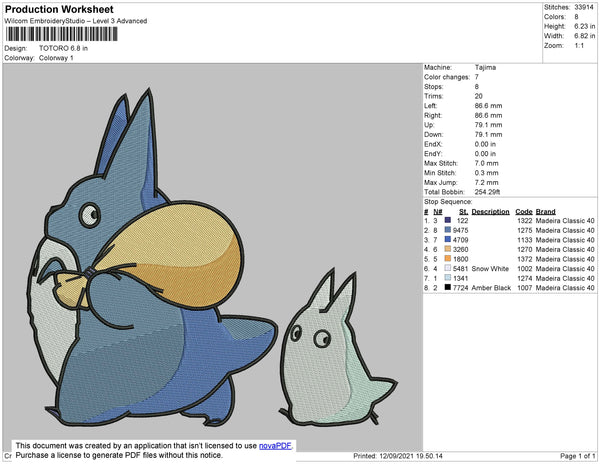Click the 'Stop Sequence:' heading

448,202
